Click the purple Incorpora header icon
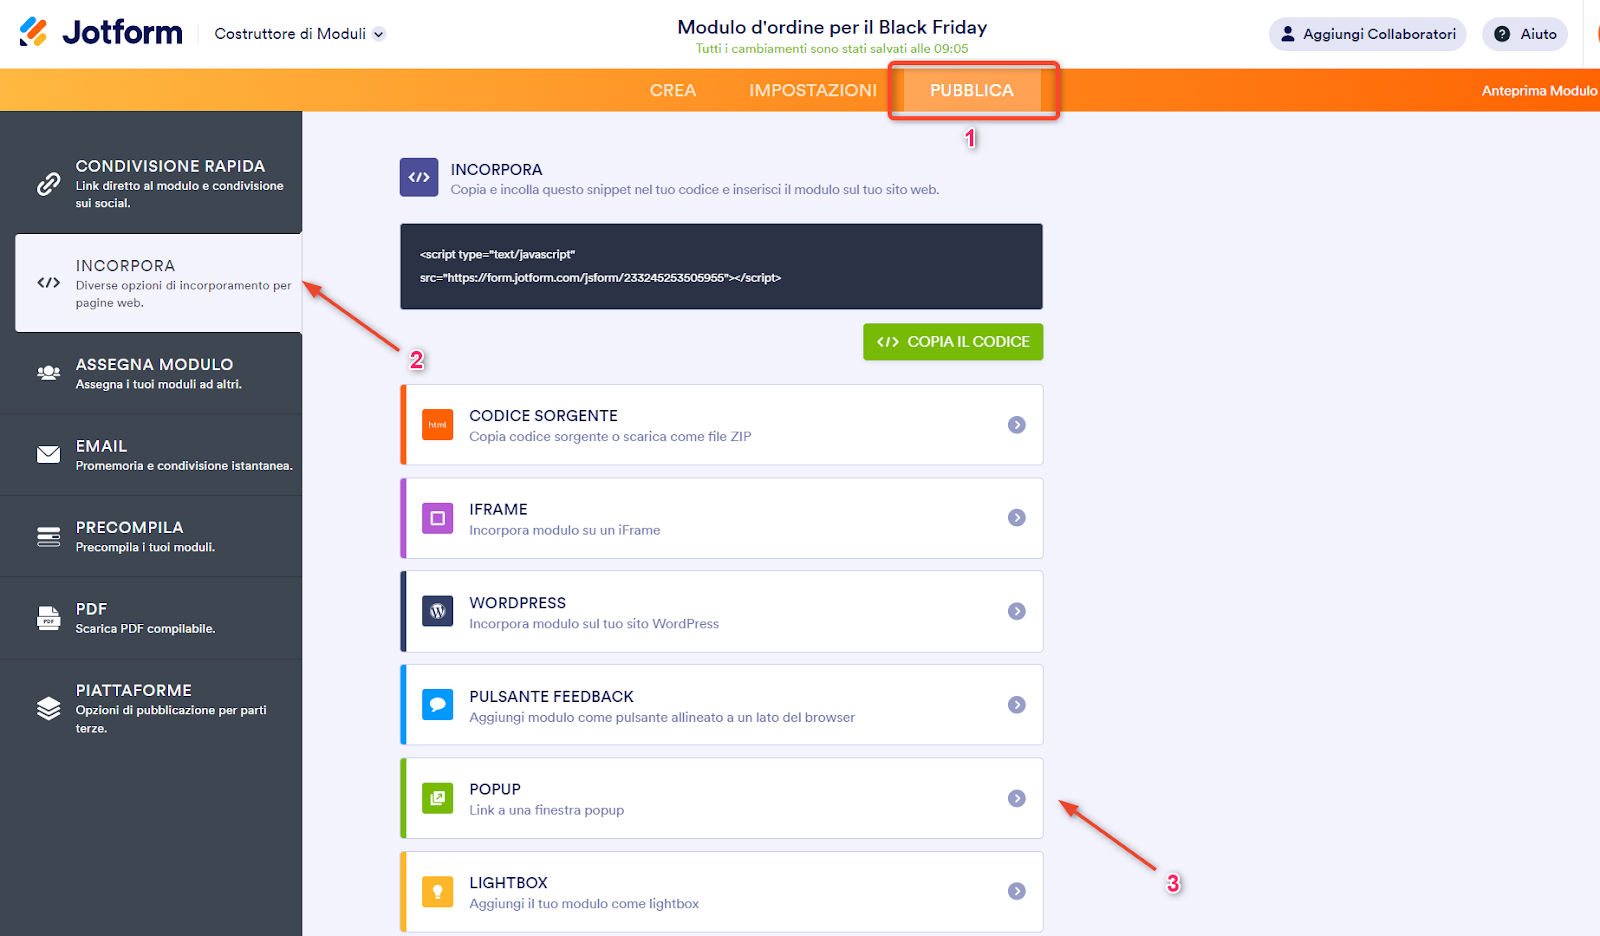The height and width of the screenshot is (936, 1600). click(419, 177)
